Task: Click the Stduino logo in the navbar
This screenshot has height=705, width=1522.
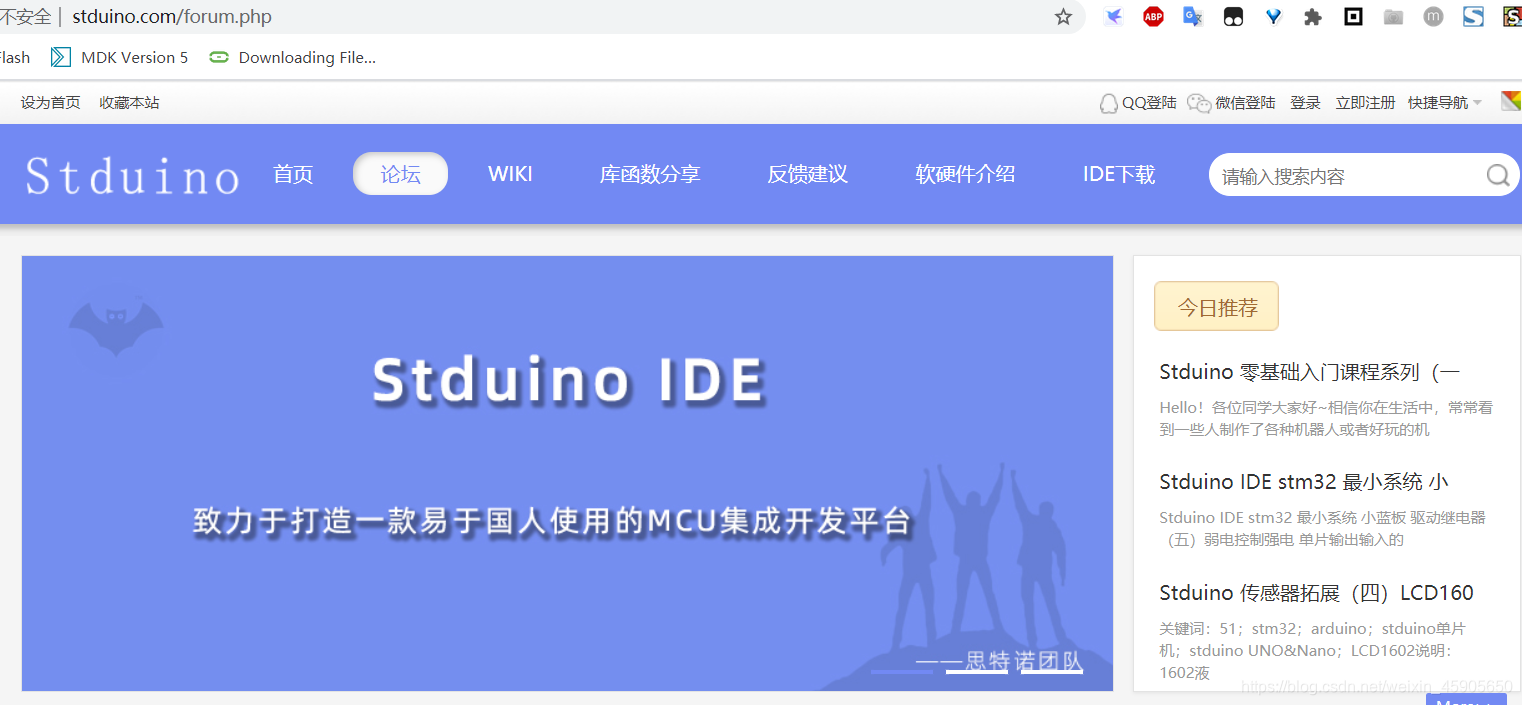Action: pos(131,175)
